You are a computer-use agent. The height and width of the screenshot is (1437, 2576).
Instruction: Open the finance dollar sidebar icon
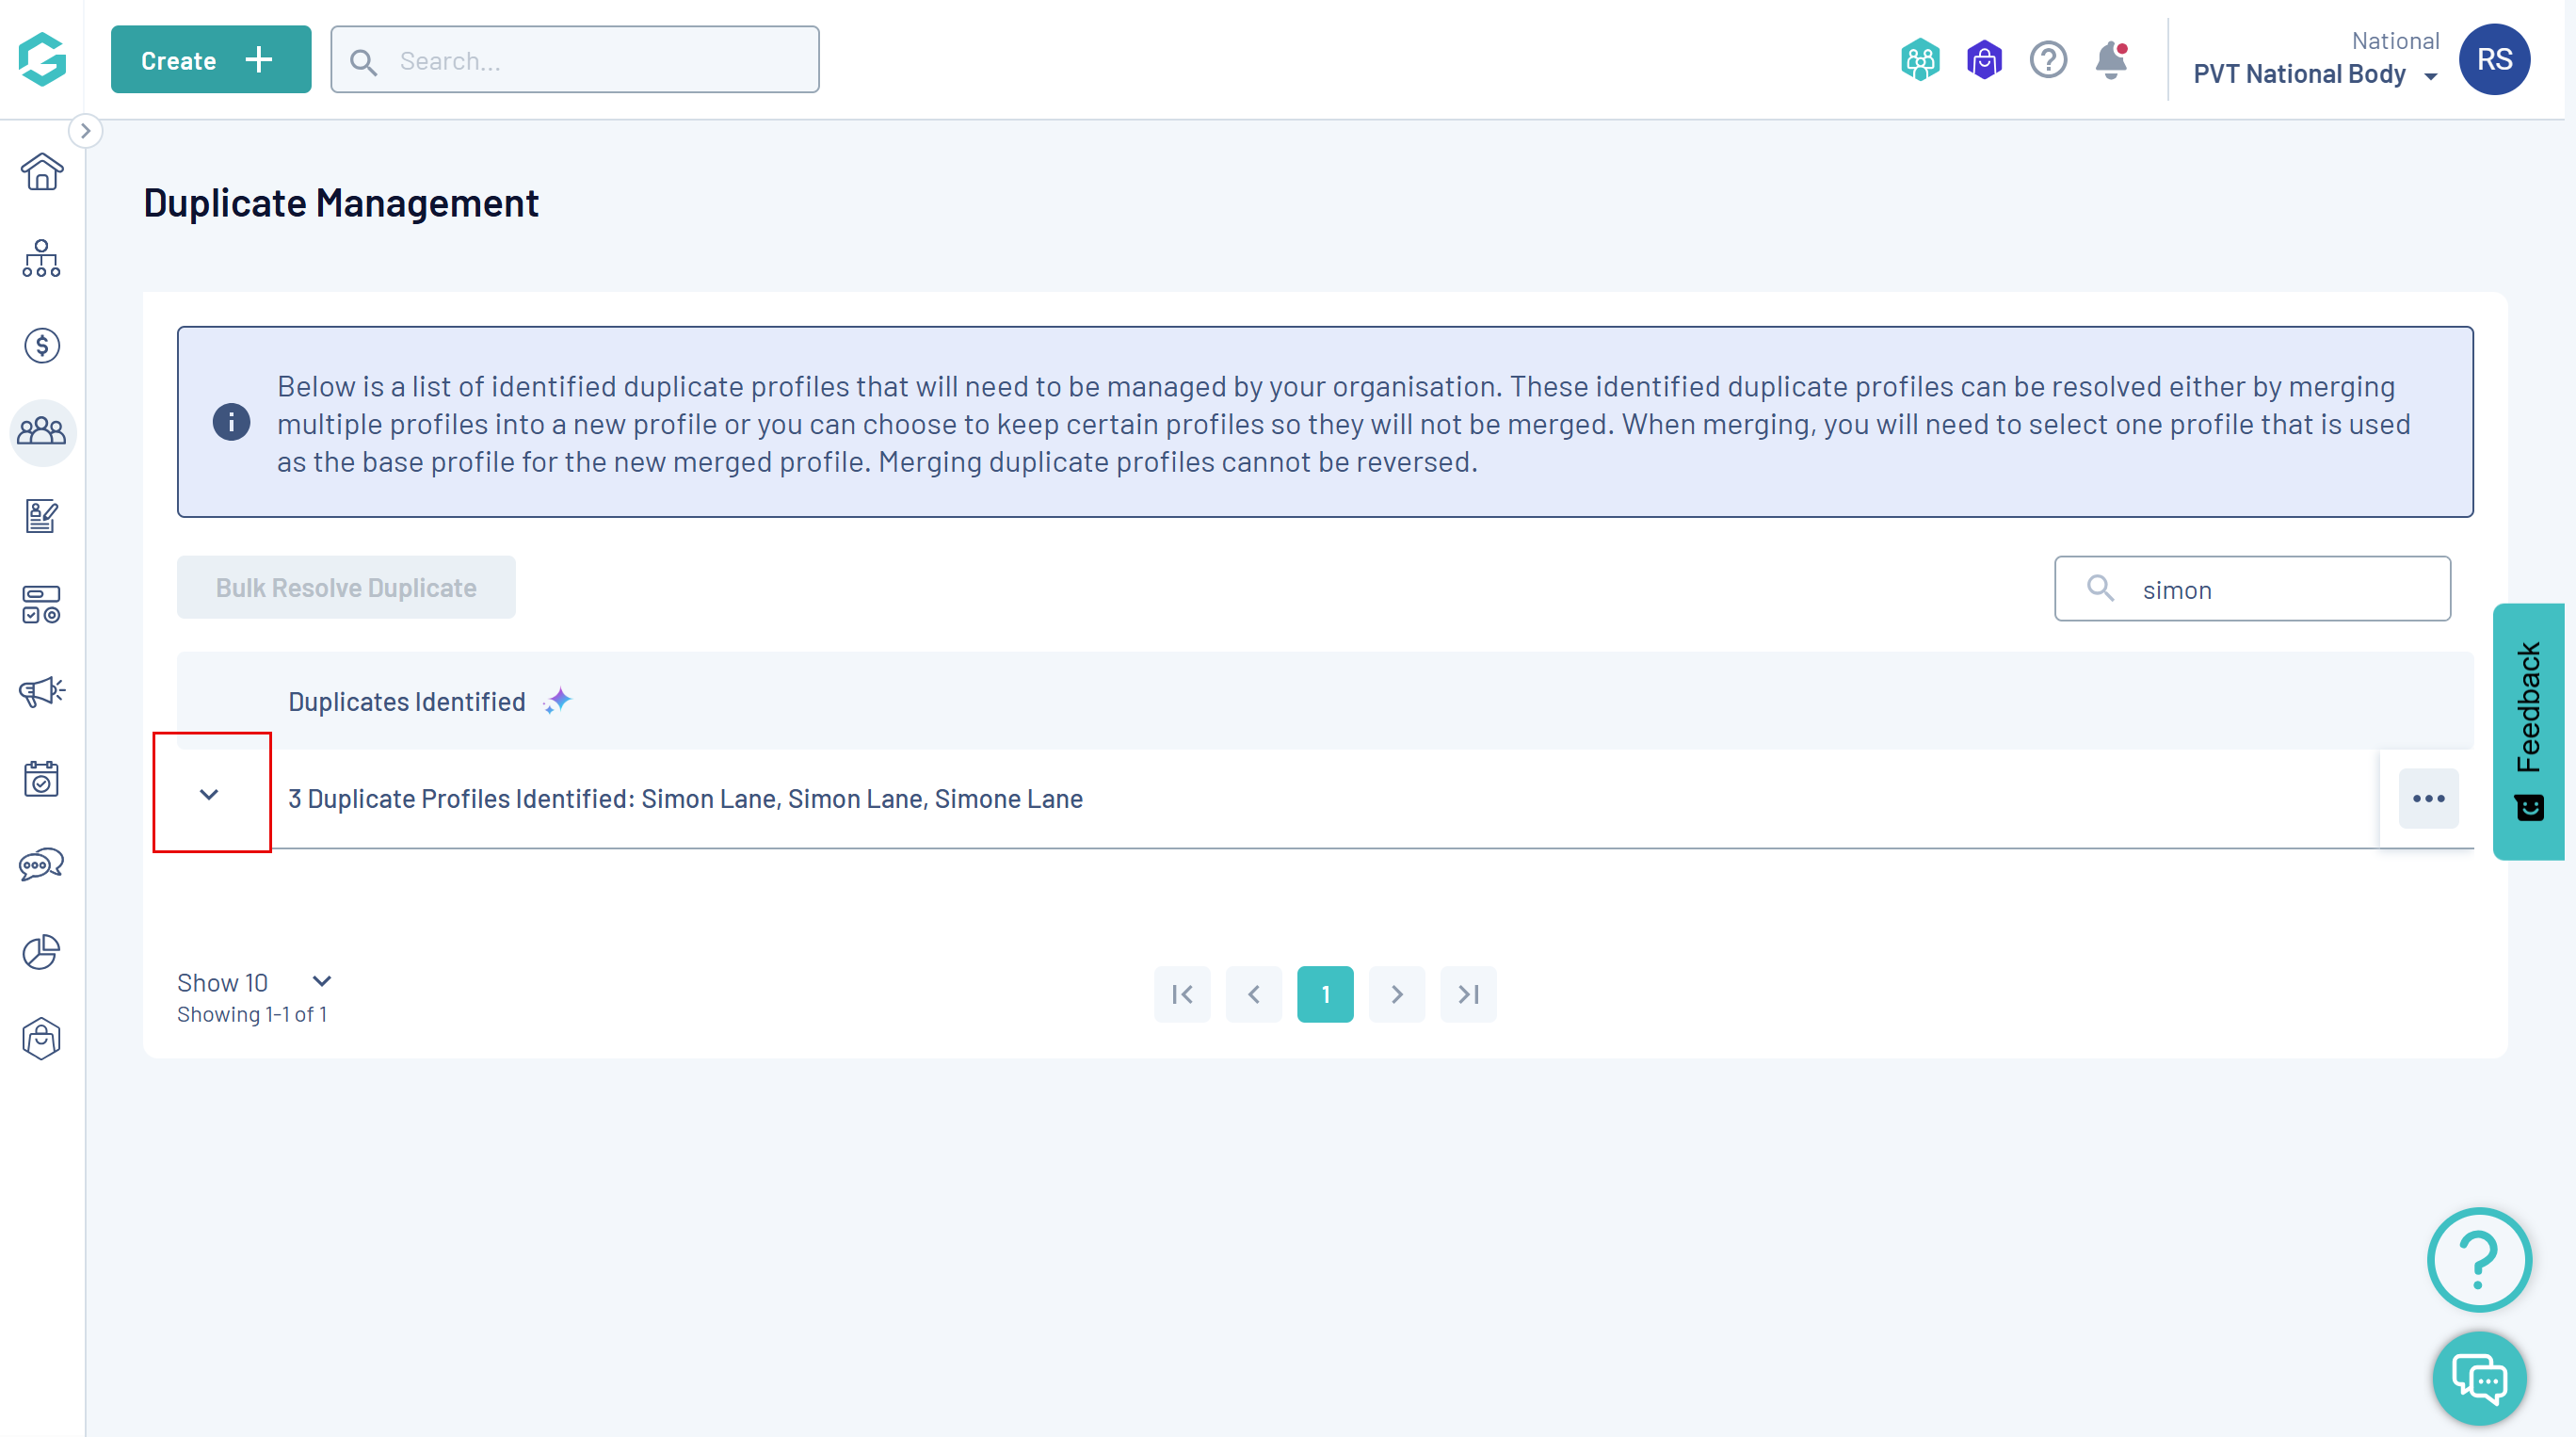point(41,346)
